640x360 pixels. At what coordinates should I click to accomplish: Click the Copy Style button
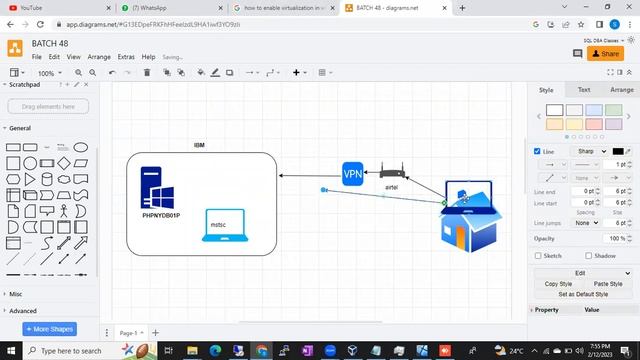click(x=558, y=284)
